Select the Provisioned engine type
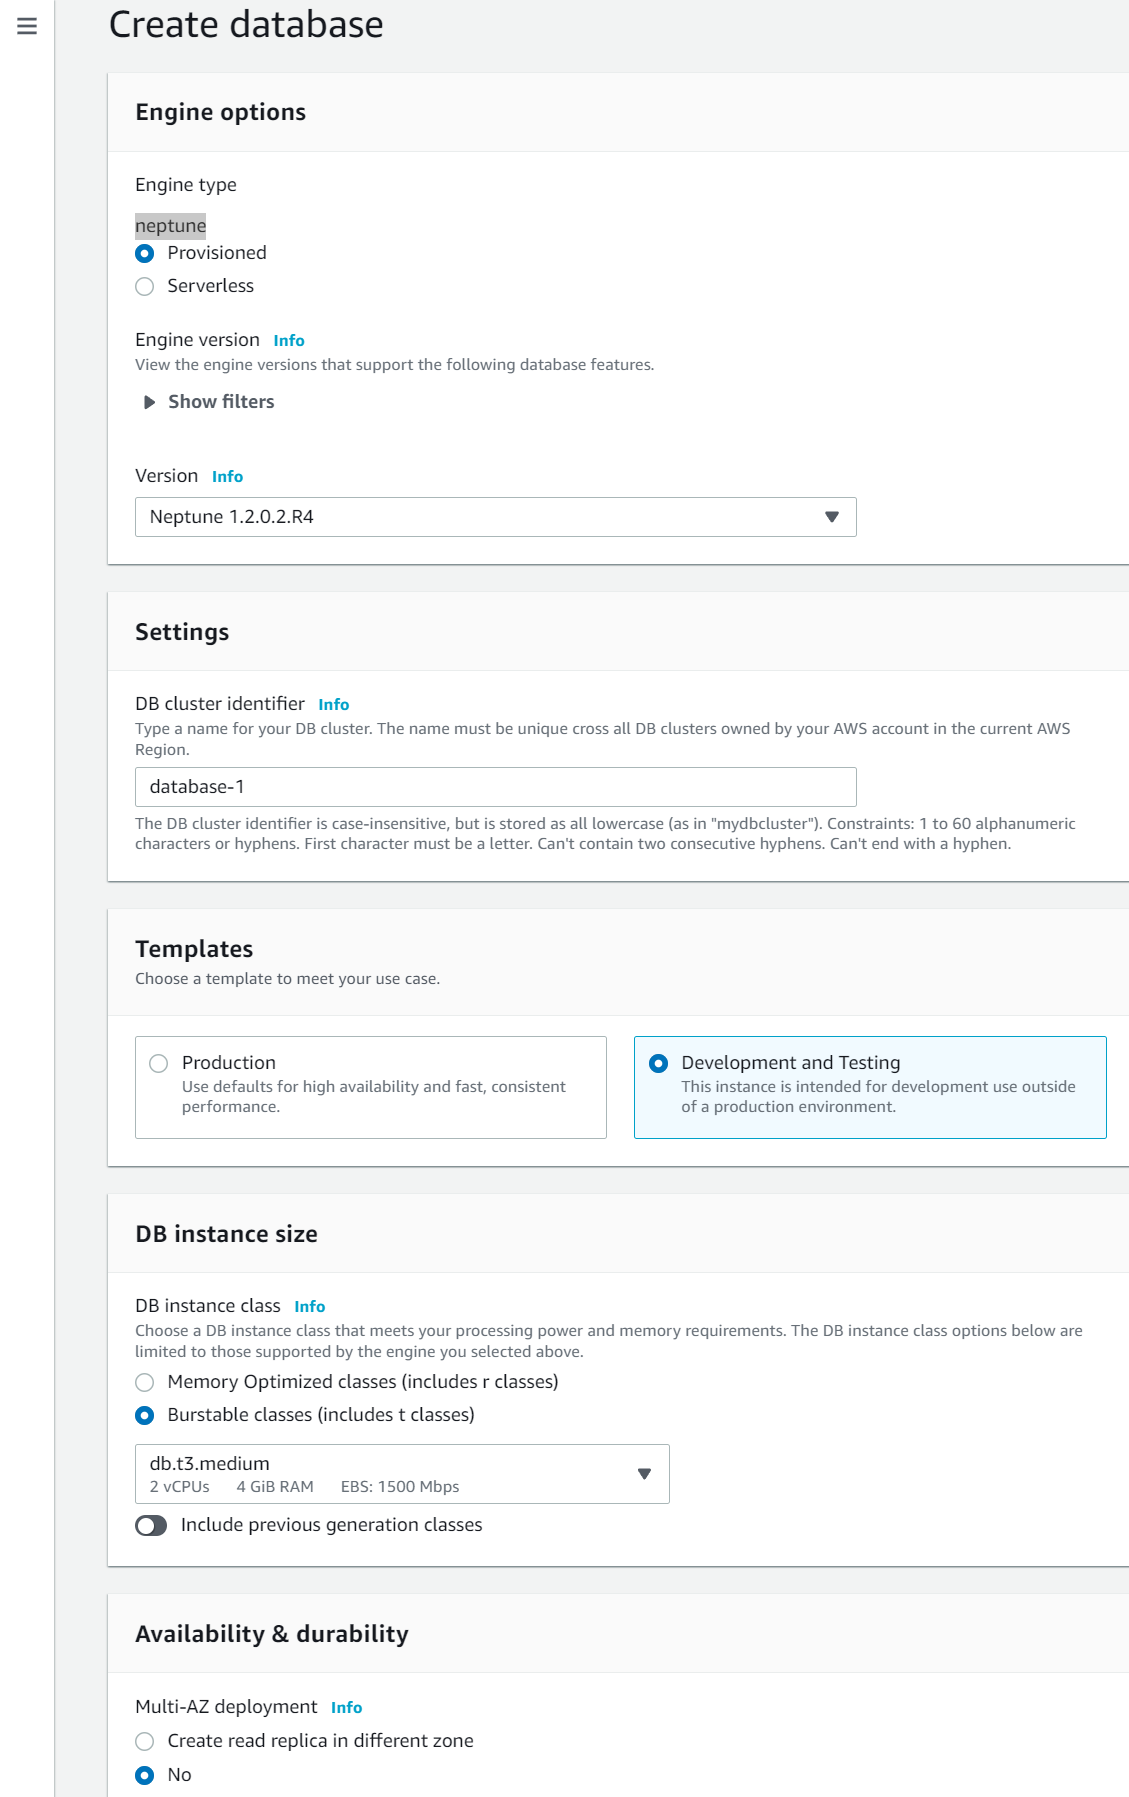Image resolution: width=1129 pixels, height=1797 pixels. pos(145,253)
